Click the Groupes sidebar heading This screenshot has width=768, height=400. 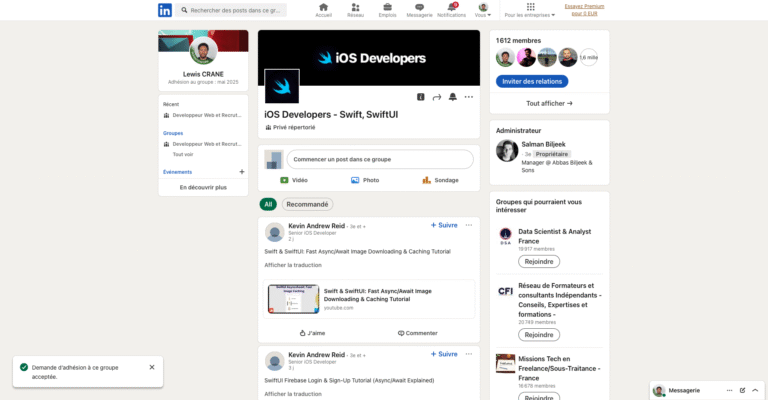(x=173, y=133)
